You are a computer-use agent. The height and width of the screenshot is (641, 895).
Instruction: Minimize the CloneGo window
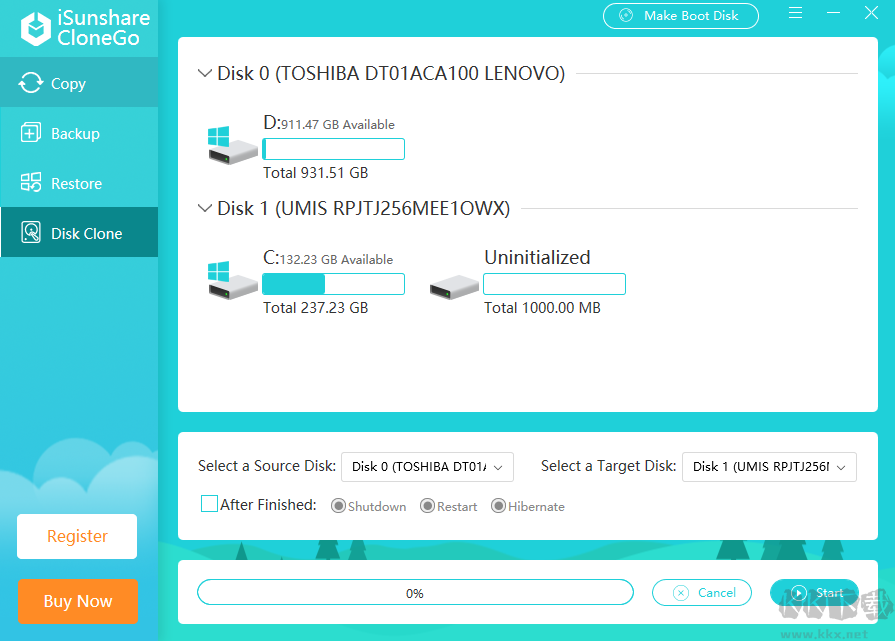click(x=833, y=13)
